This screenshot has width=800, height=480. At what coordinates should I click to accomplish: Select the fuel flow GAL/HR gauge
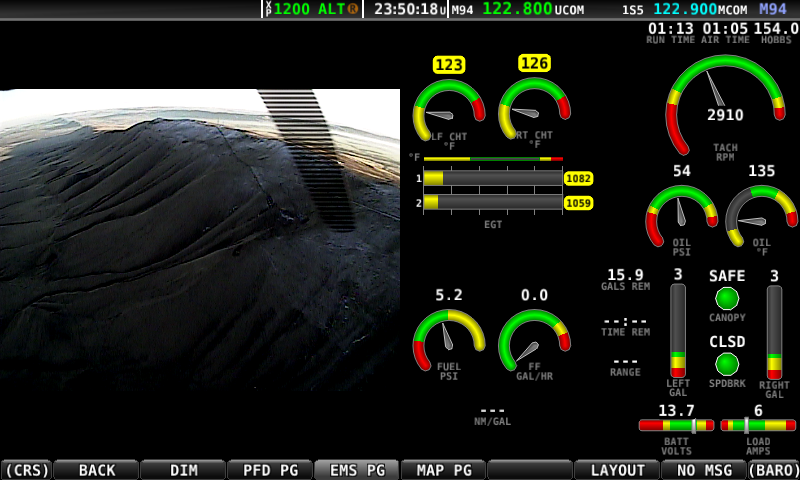click(x=534, y=342)
